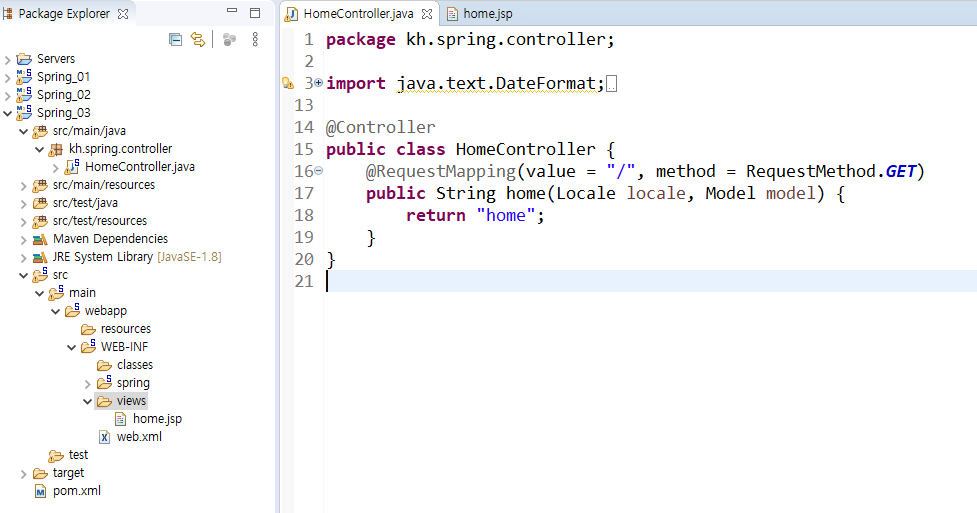Screen dimensions: 977x513
Task: Click the web.xml file icon
Action: click(x=105, y=438)
